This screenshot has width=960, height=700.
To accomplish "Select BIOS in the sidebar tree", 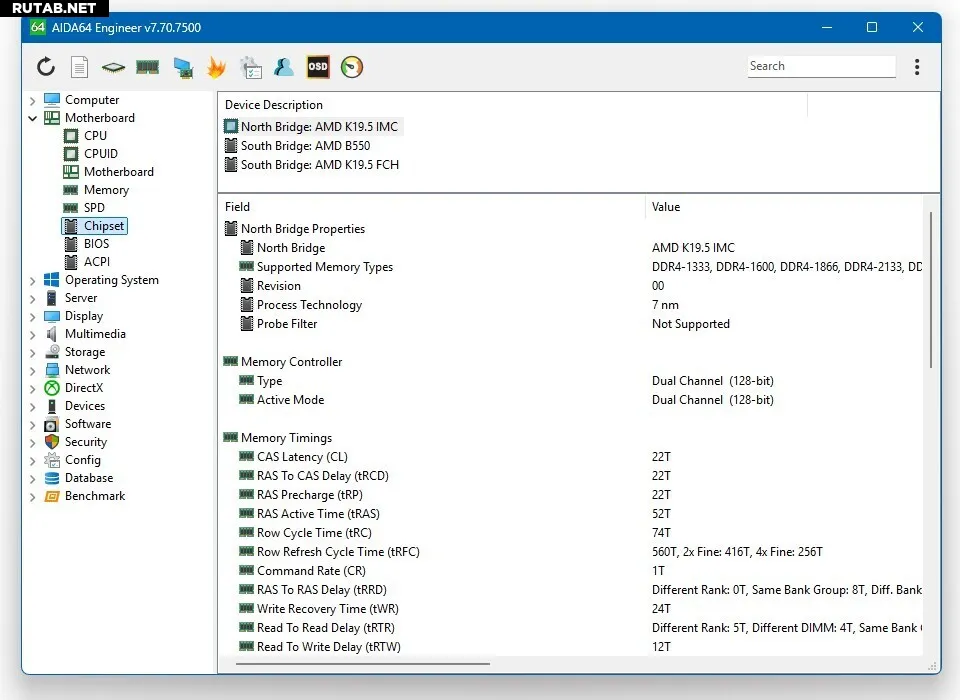I will tap(87, 244).
